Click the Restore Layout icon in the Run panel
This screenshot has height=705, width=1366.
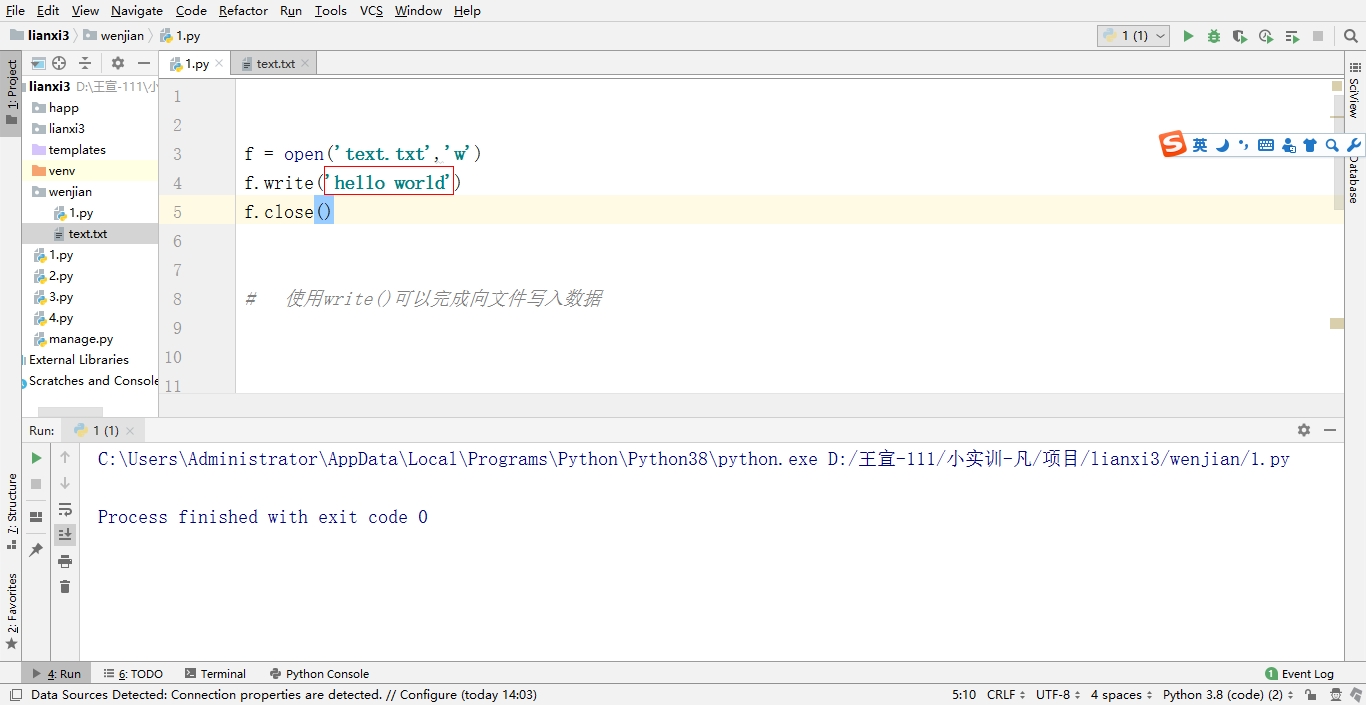(36, 517)
